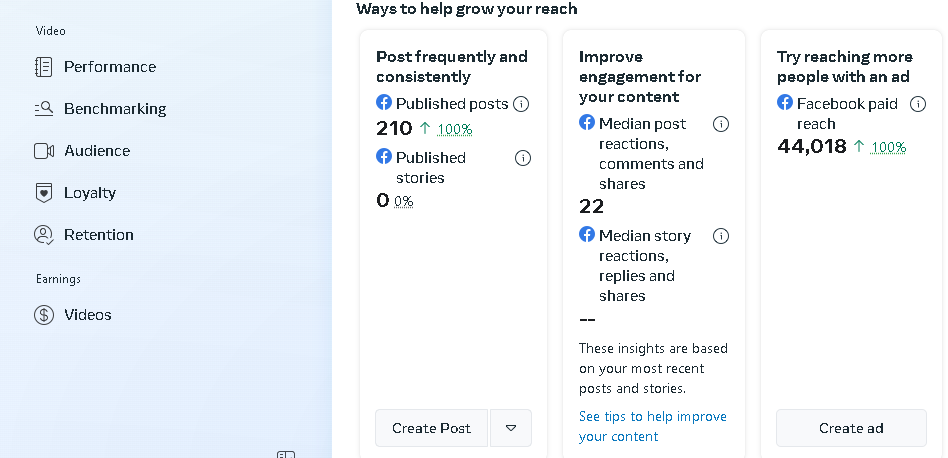Expand the Create Post dropdown arrow
Image resolution: width=948 pixels, height=458 pixels.
511,428
